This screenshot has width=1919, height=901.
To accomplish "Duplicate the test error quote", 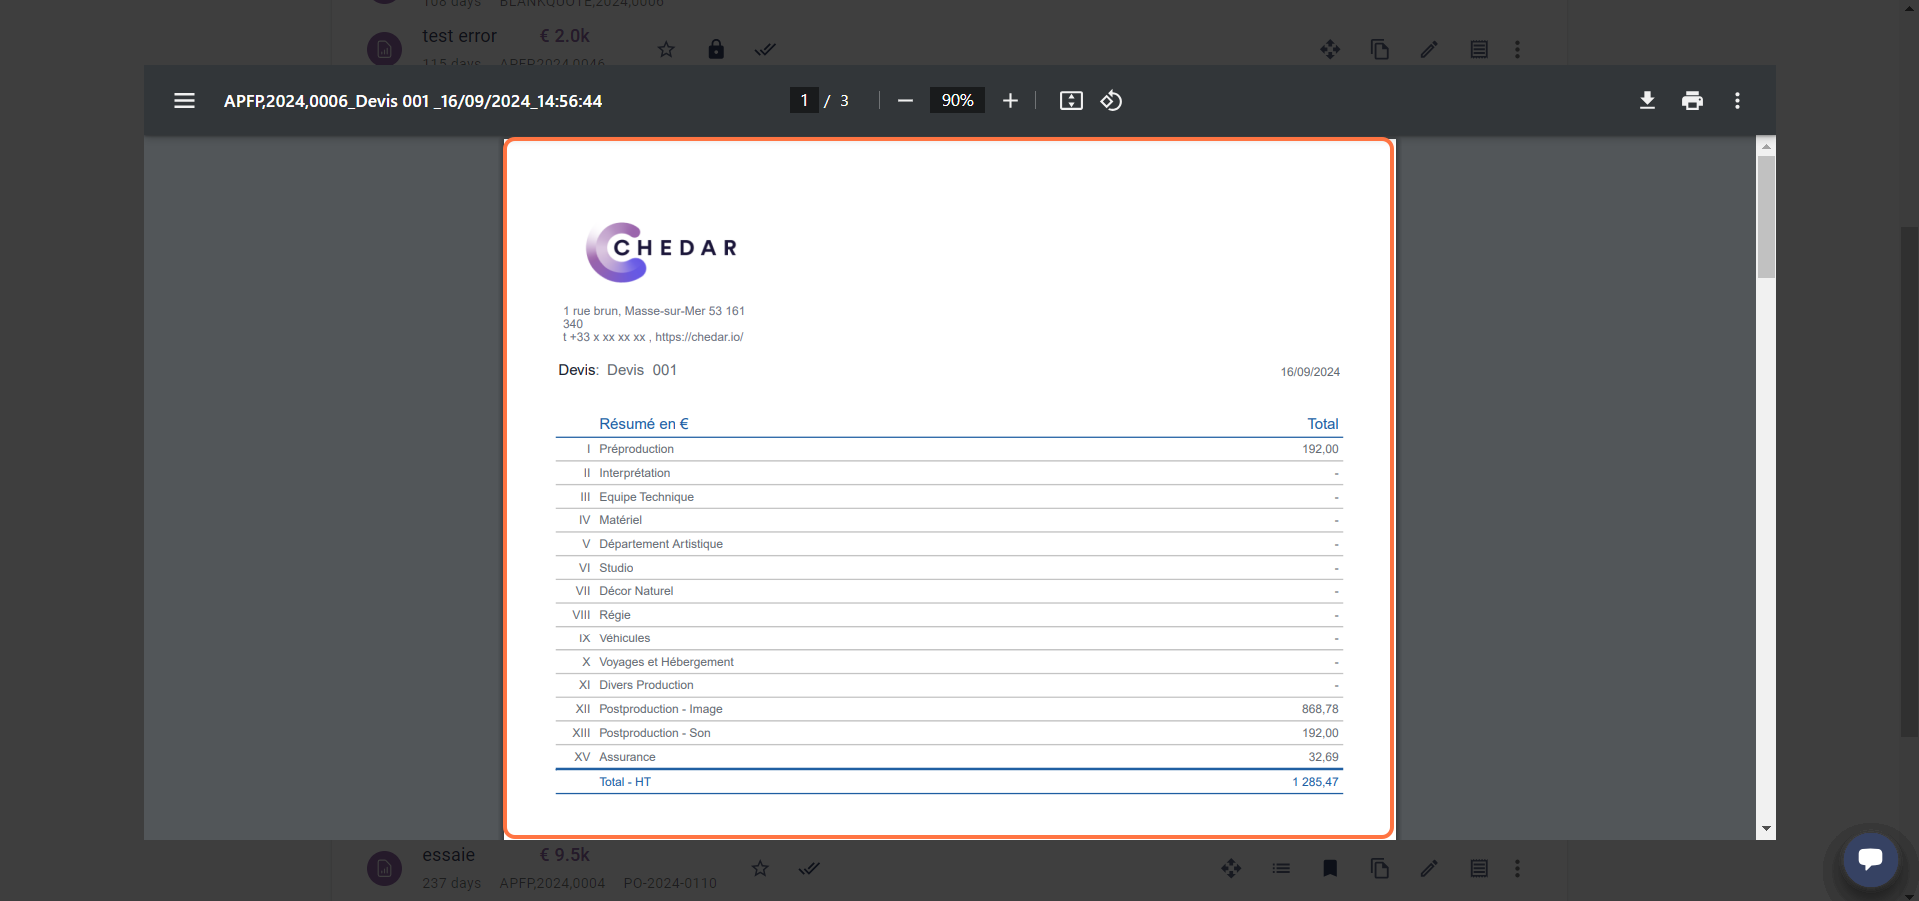I will [1380, 49].
